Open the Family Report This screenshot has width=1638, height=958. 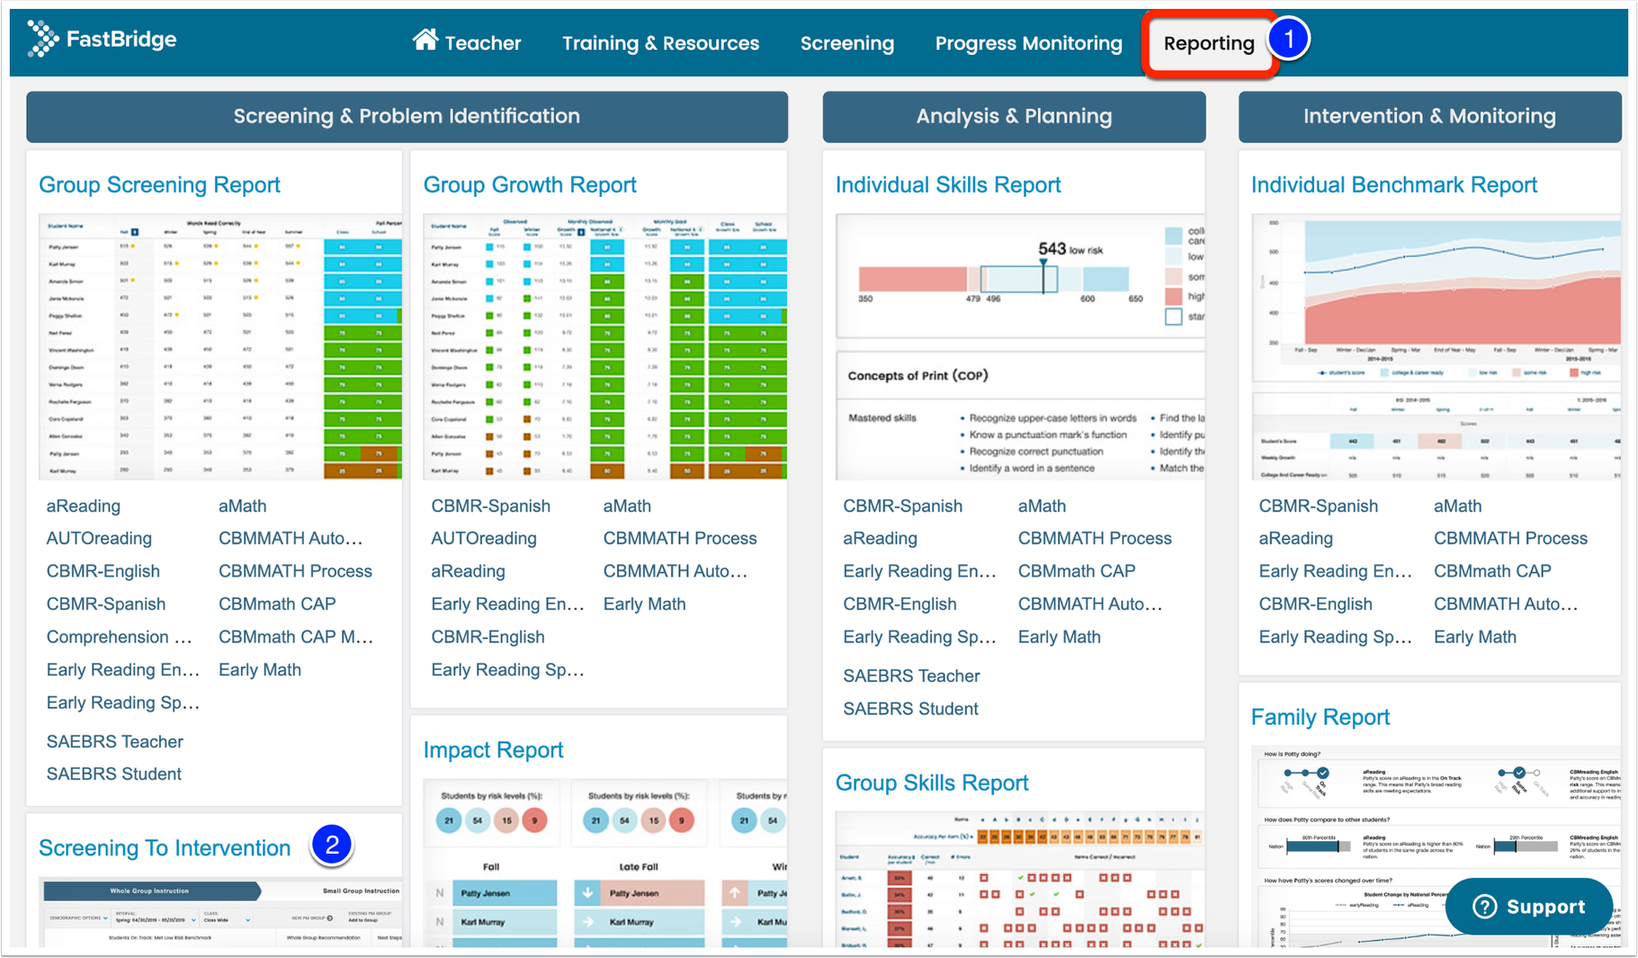(x=1320, y=717)
